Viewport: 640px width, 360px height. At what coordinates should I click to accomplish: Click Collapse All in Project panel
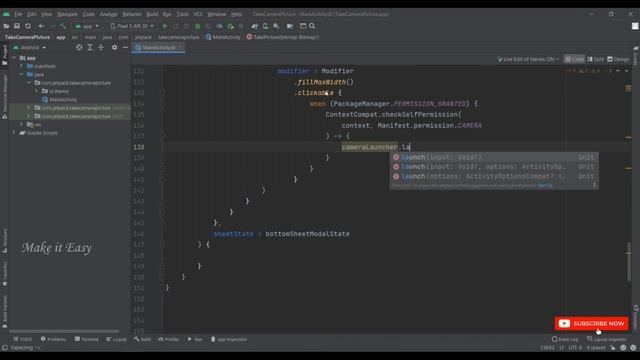click(x=101, y=47)
